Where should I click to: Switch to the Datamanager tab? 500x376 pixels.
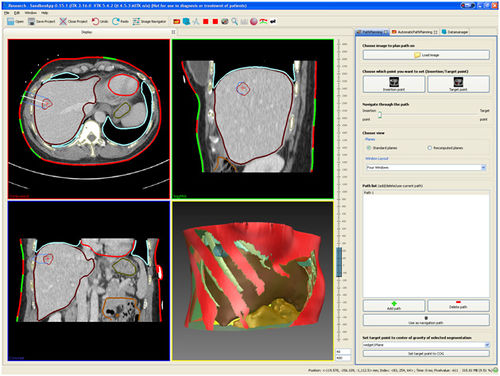pyautogui.click(x=455, y=32)
